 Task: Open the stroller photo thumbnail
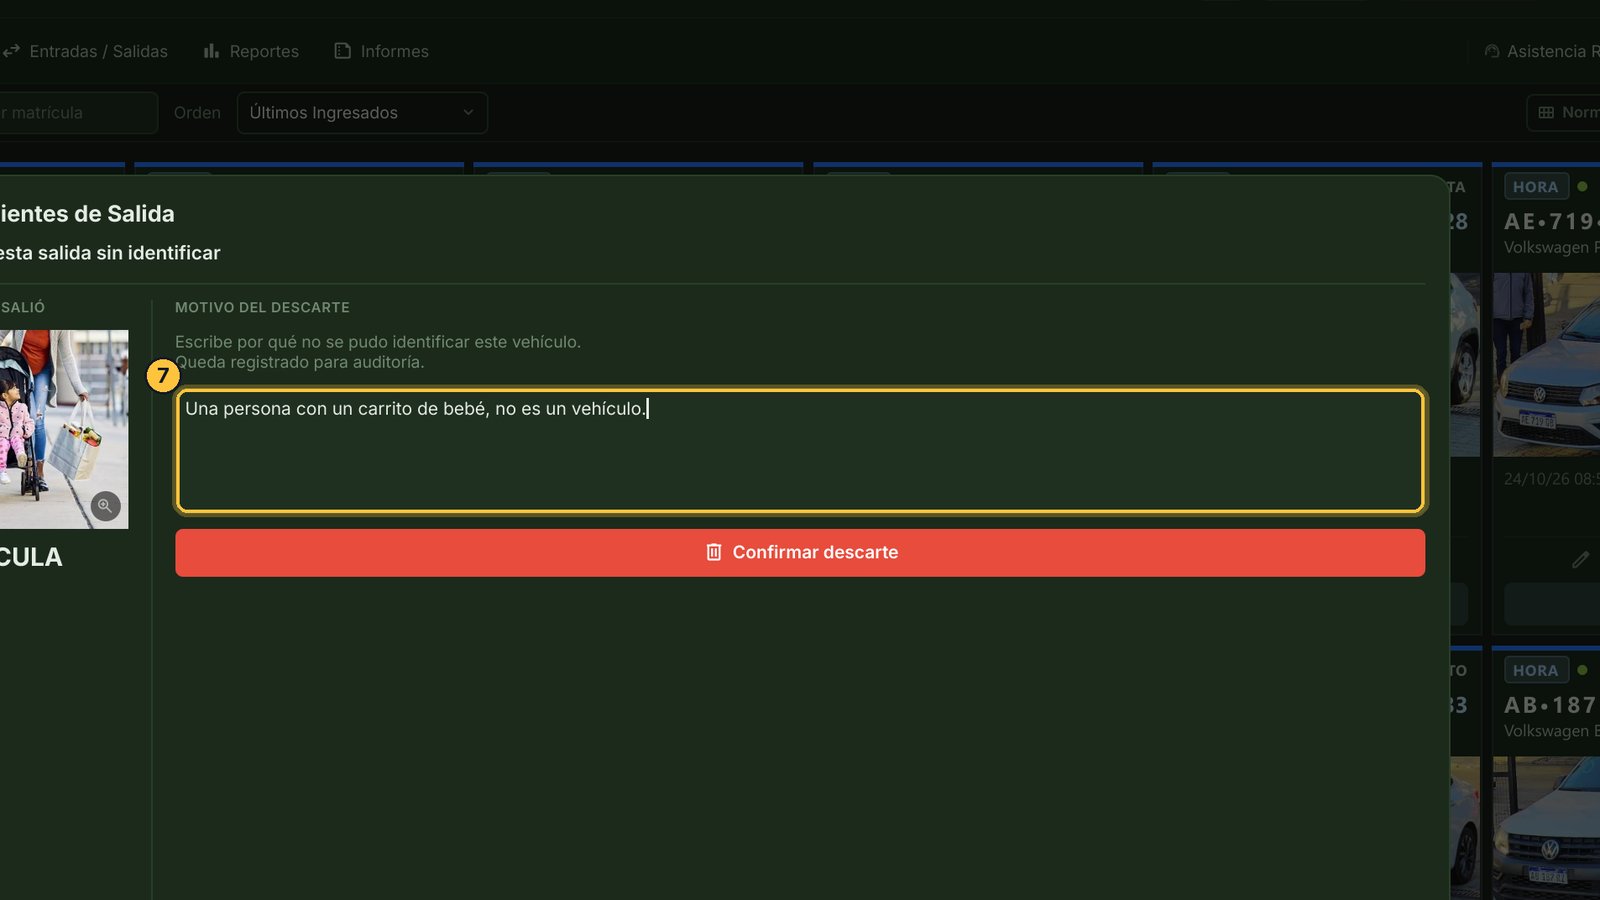point(62,429)
